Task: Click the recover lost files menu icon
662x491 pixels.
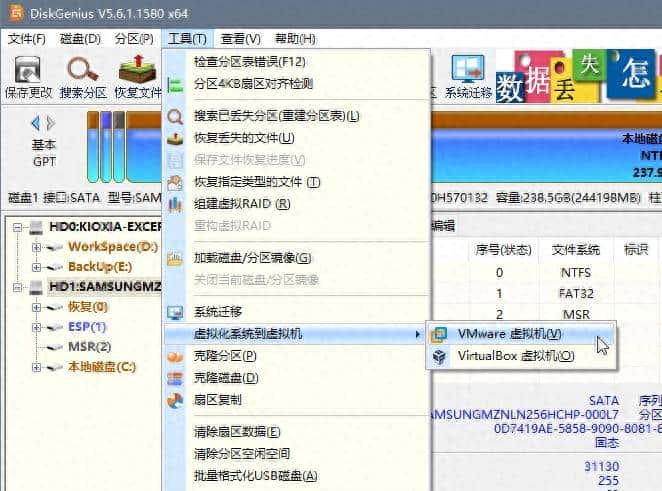Action: tap(175, 138)
